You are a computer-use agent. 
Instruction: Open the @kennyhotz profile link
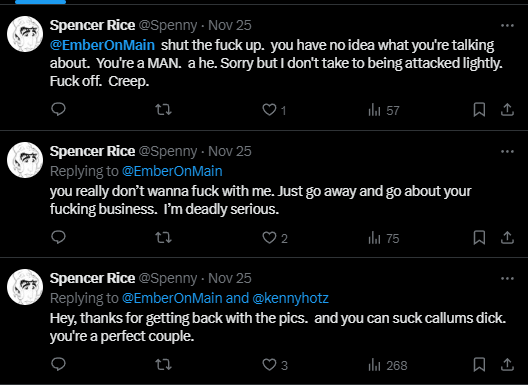pyautogui.click(x=290, y=298)
